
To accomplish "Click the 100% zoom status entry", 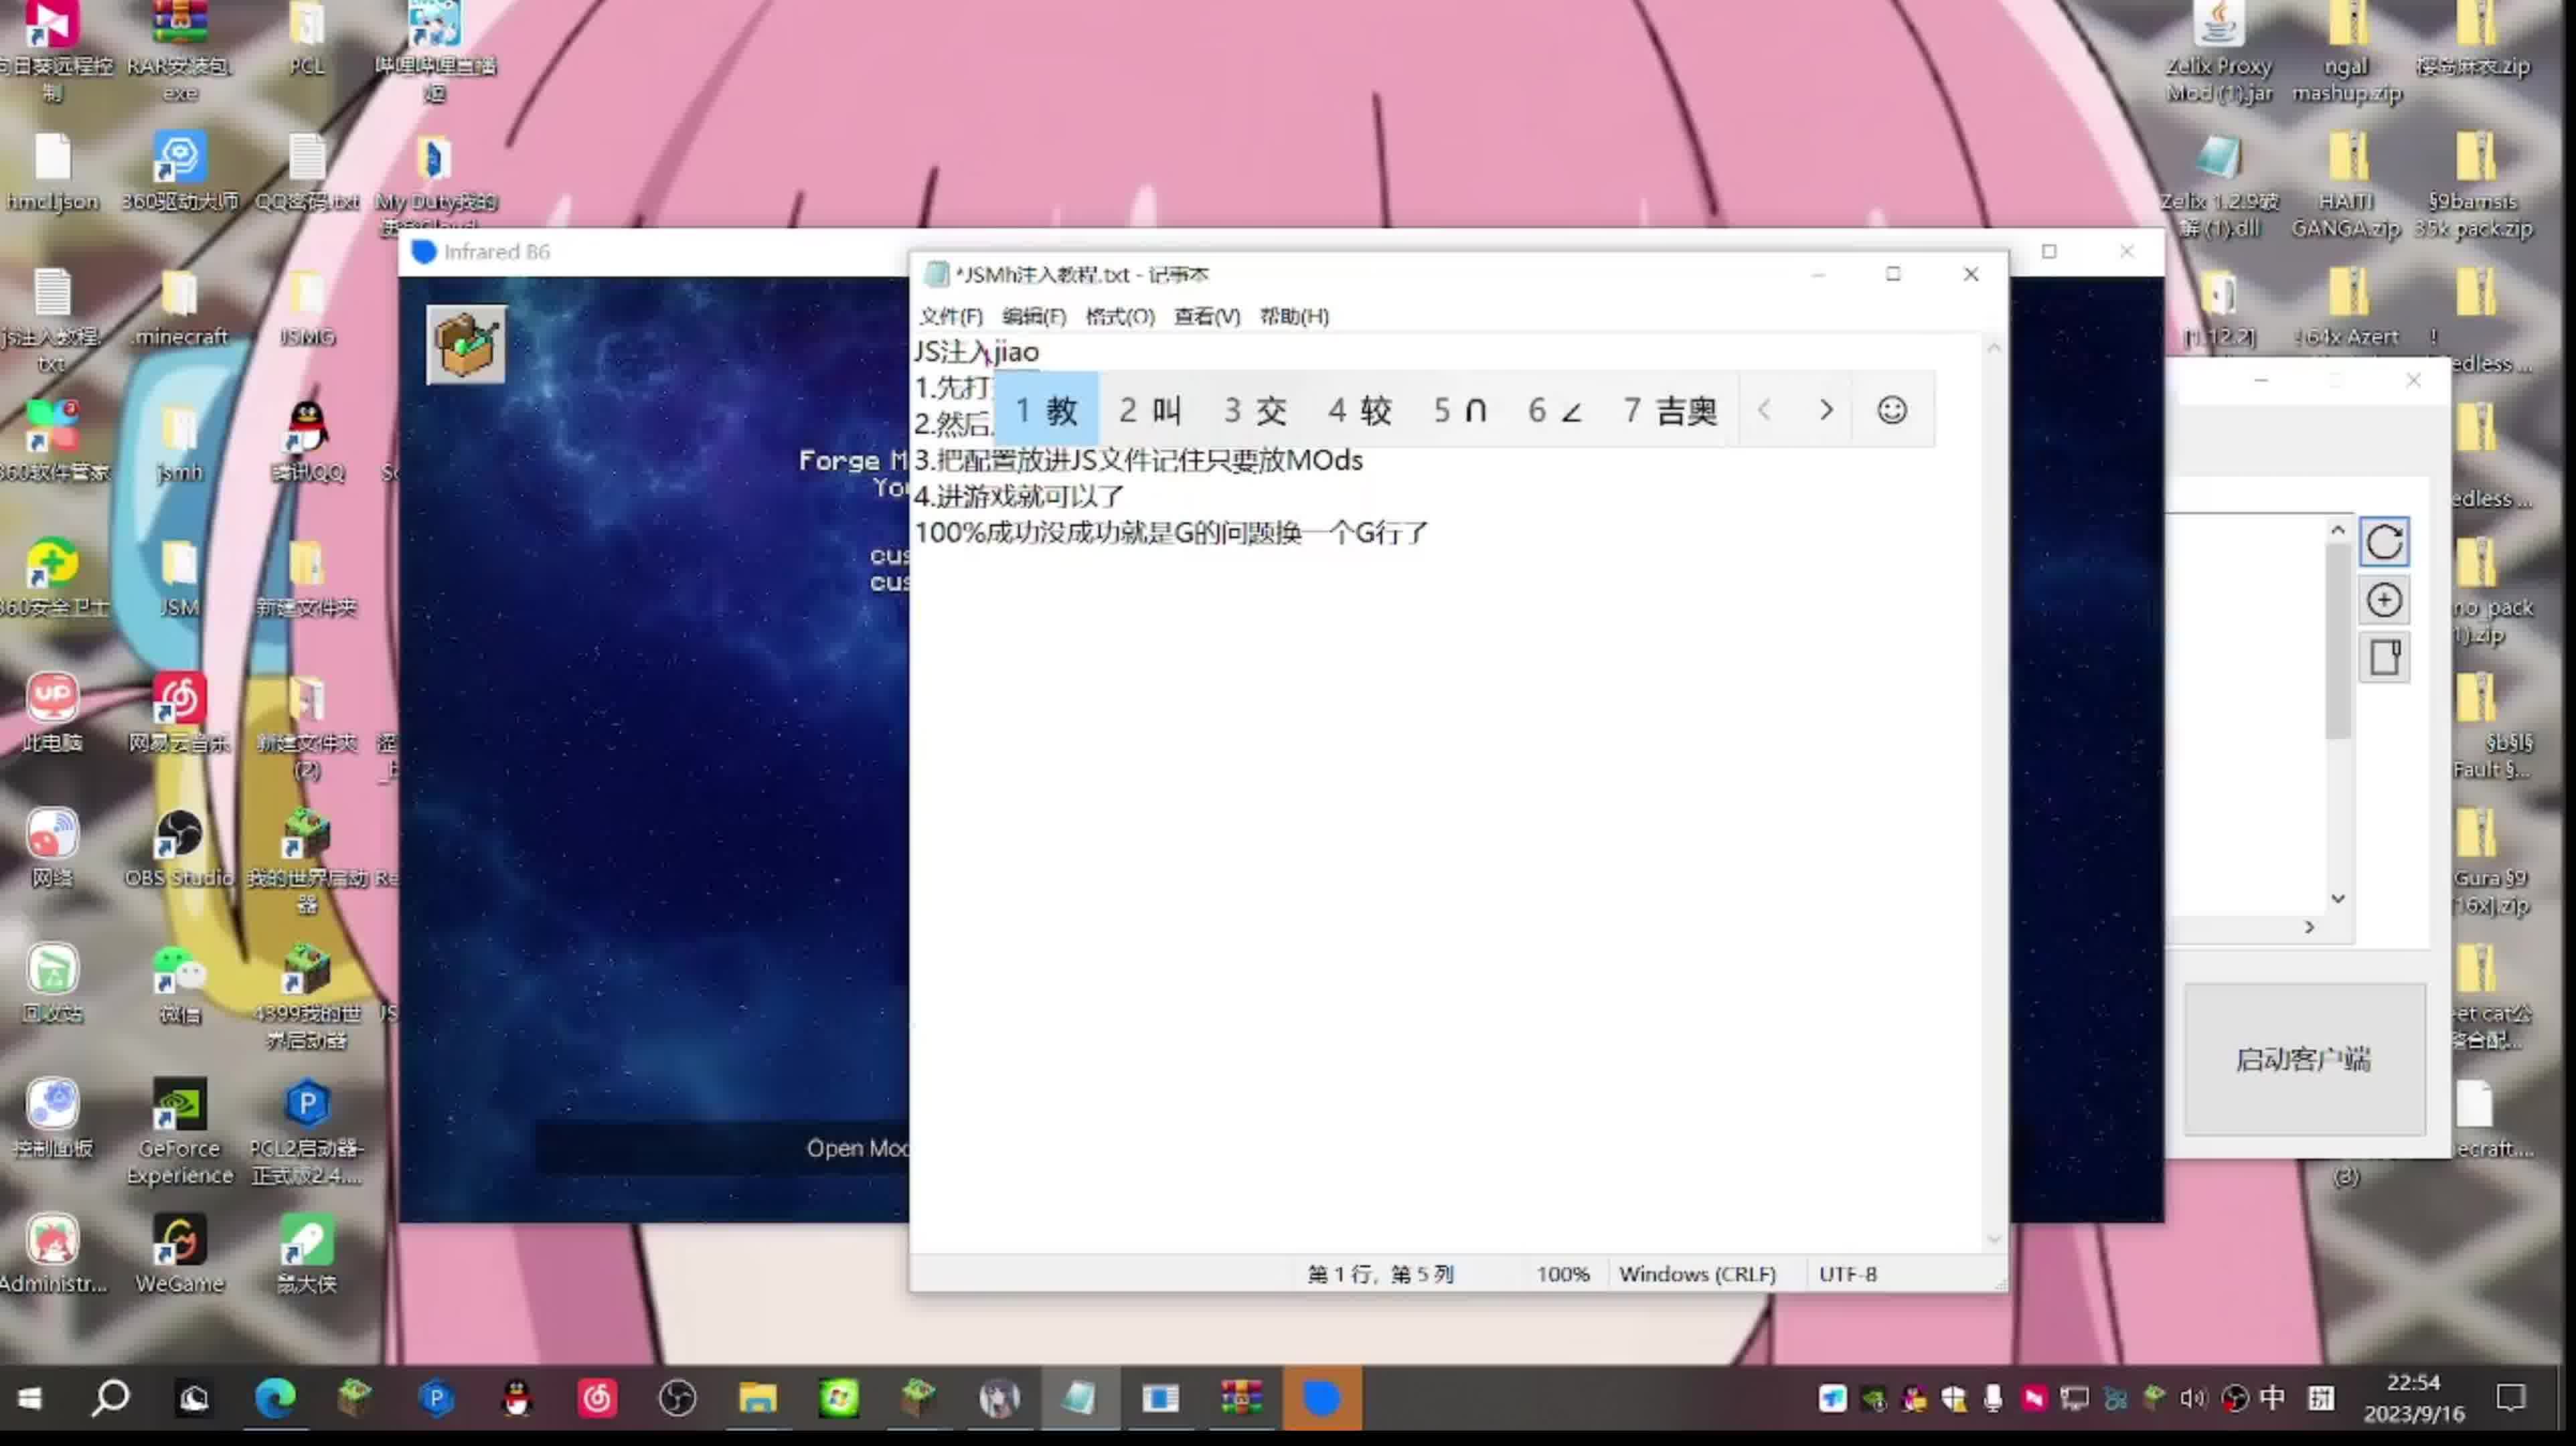I will click(x=1562, y=1274).
